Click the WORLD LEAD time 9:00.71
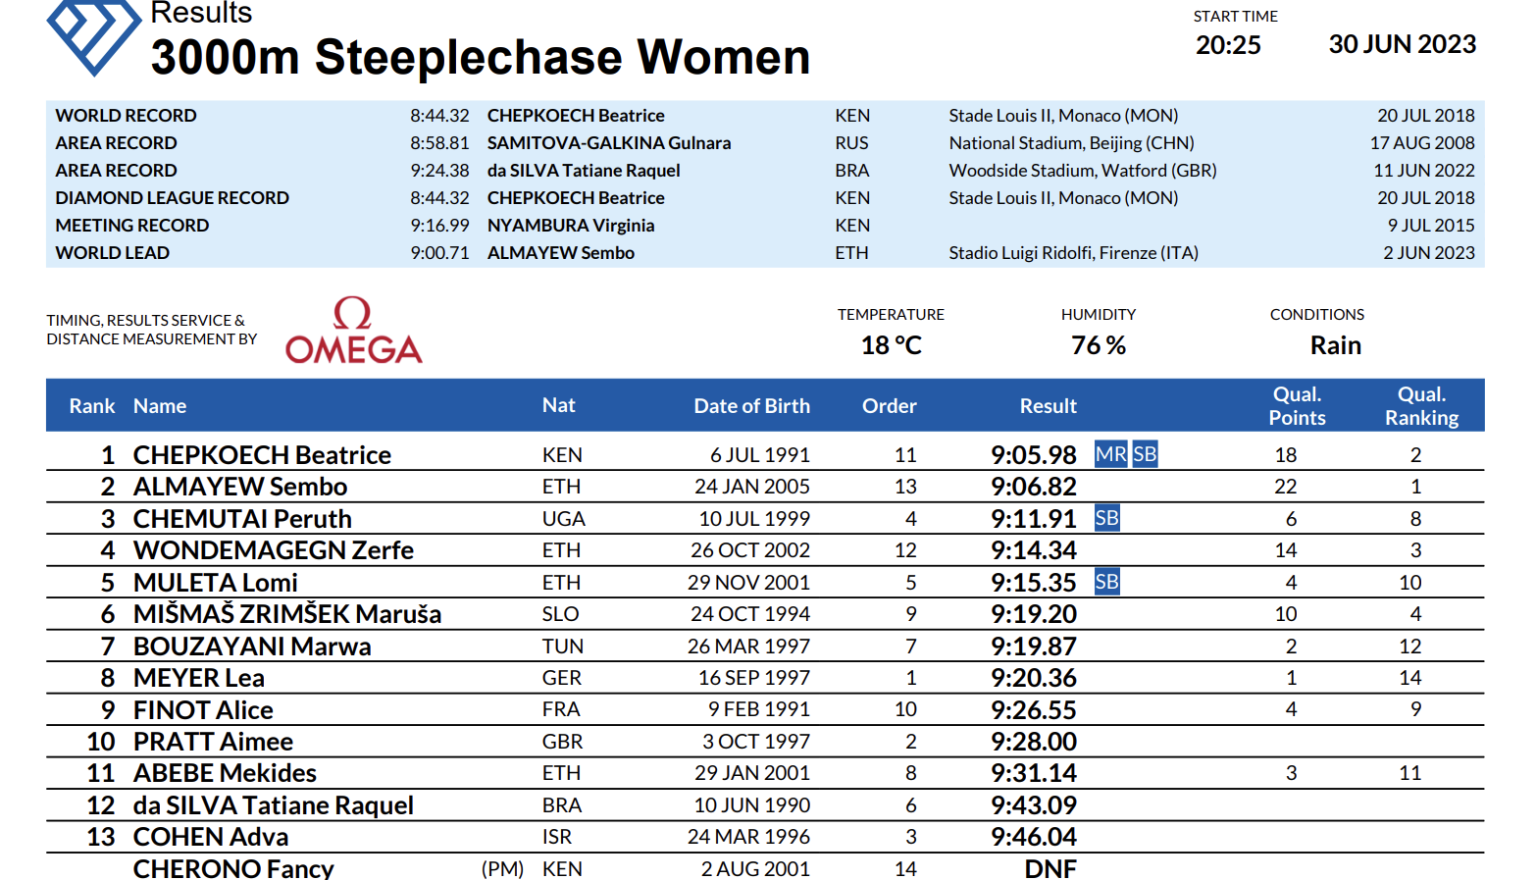 (439, 253)
